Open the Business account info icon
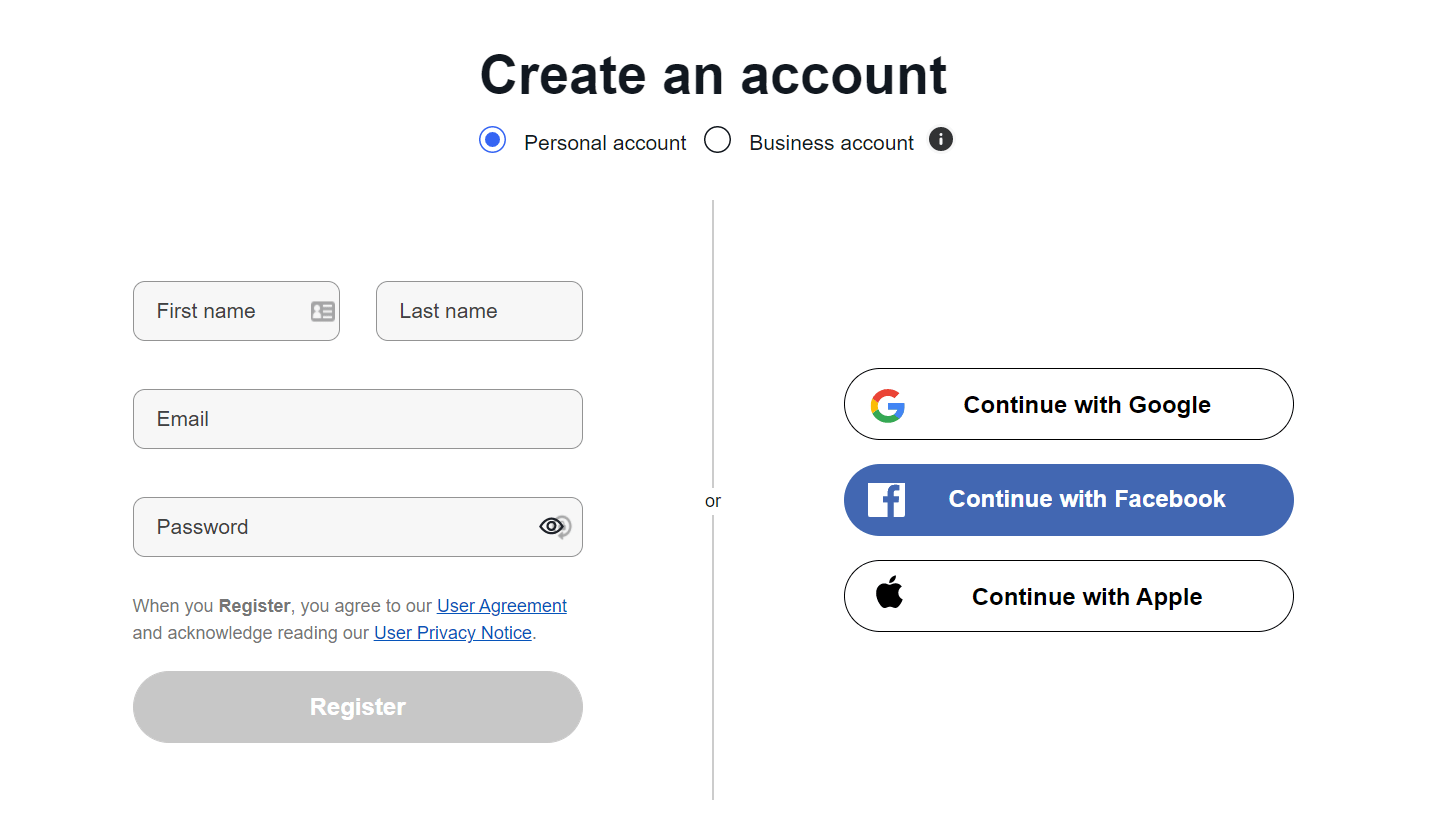 click(940, 139)
